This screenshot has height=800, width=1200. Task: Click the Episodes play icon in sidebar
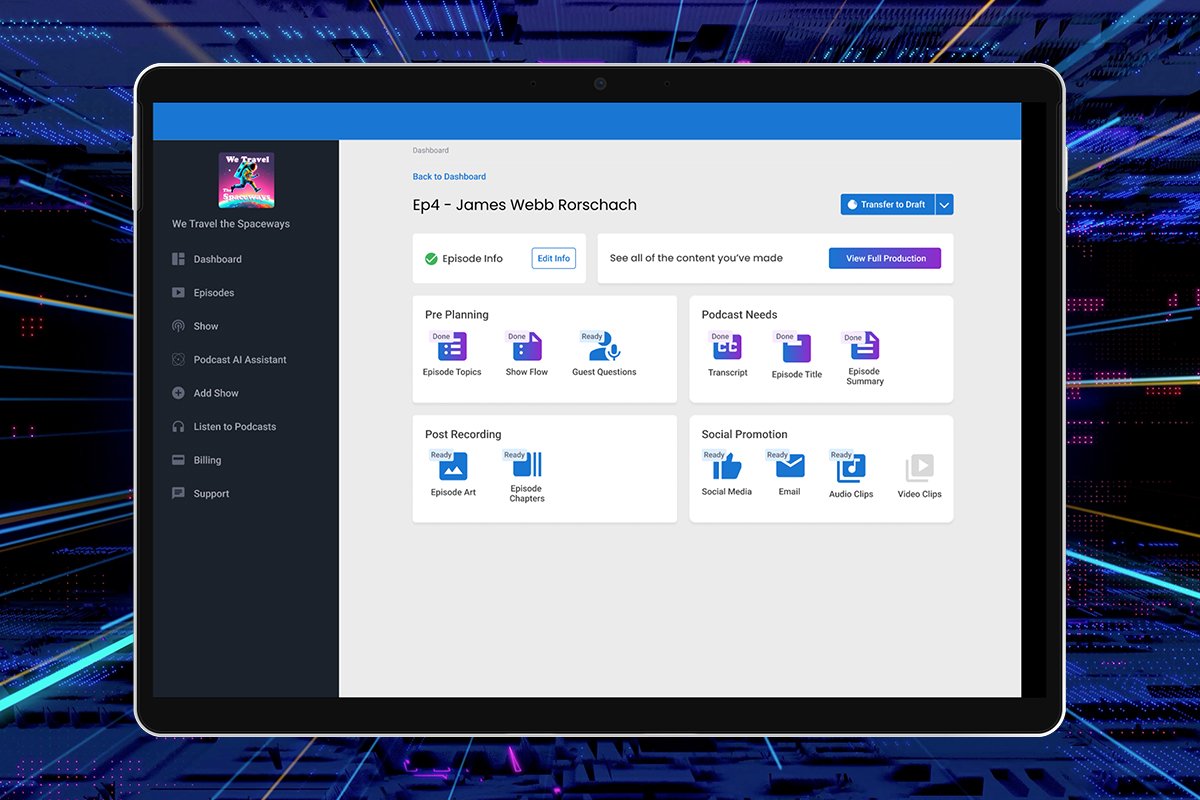pyautogui.click(x=178, y=293)
